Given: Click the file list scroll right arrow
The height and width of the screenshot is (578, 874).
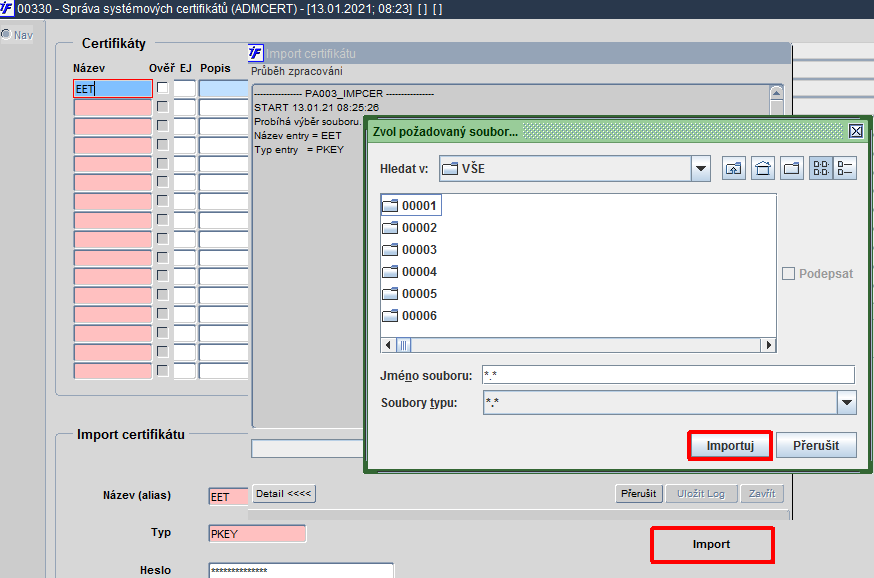Looking at the screenshot, I should point(769,345).
